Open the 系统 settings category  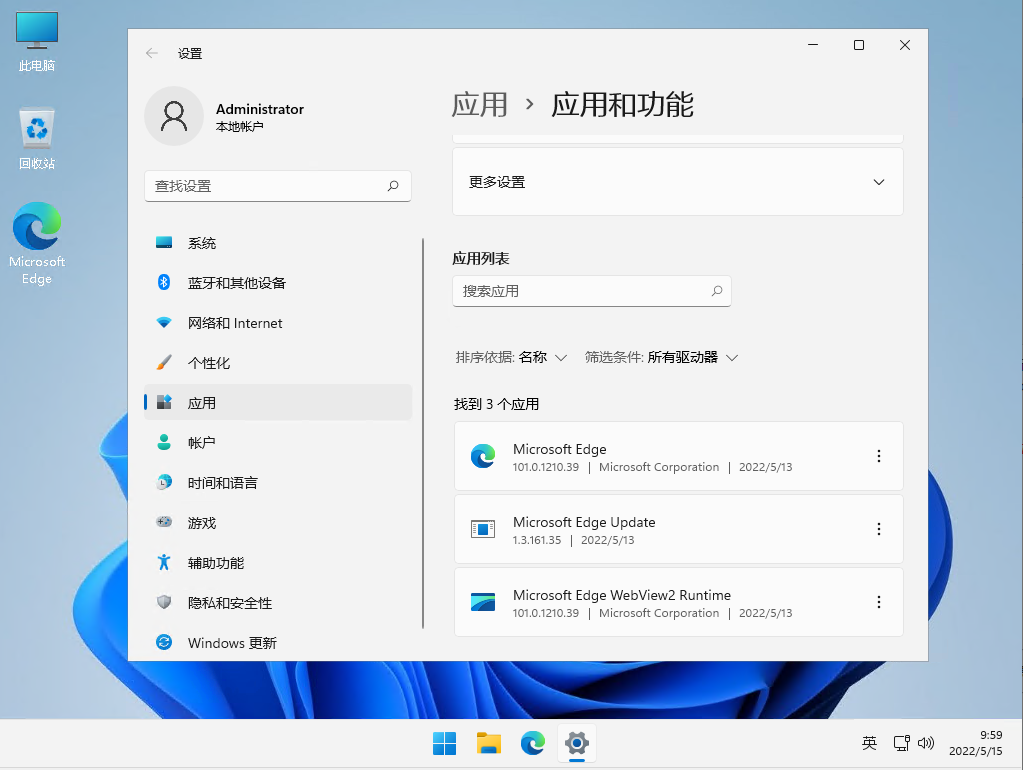[278, 243]
